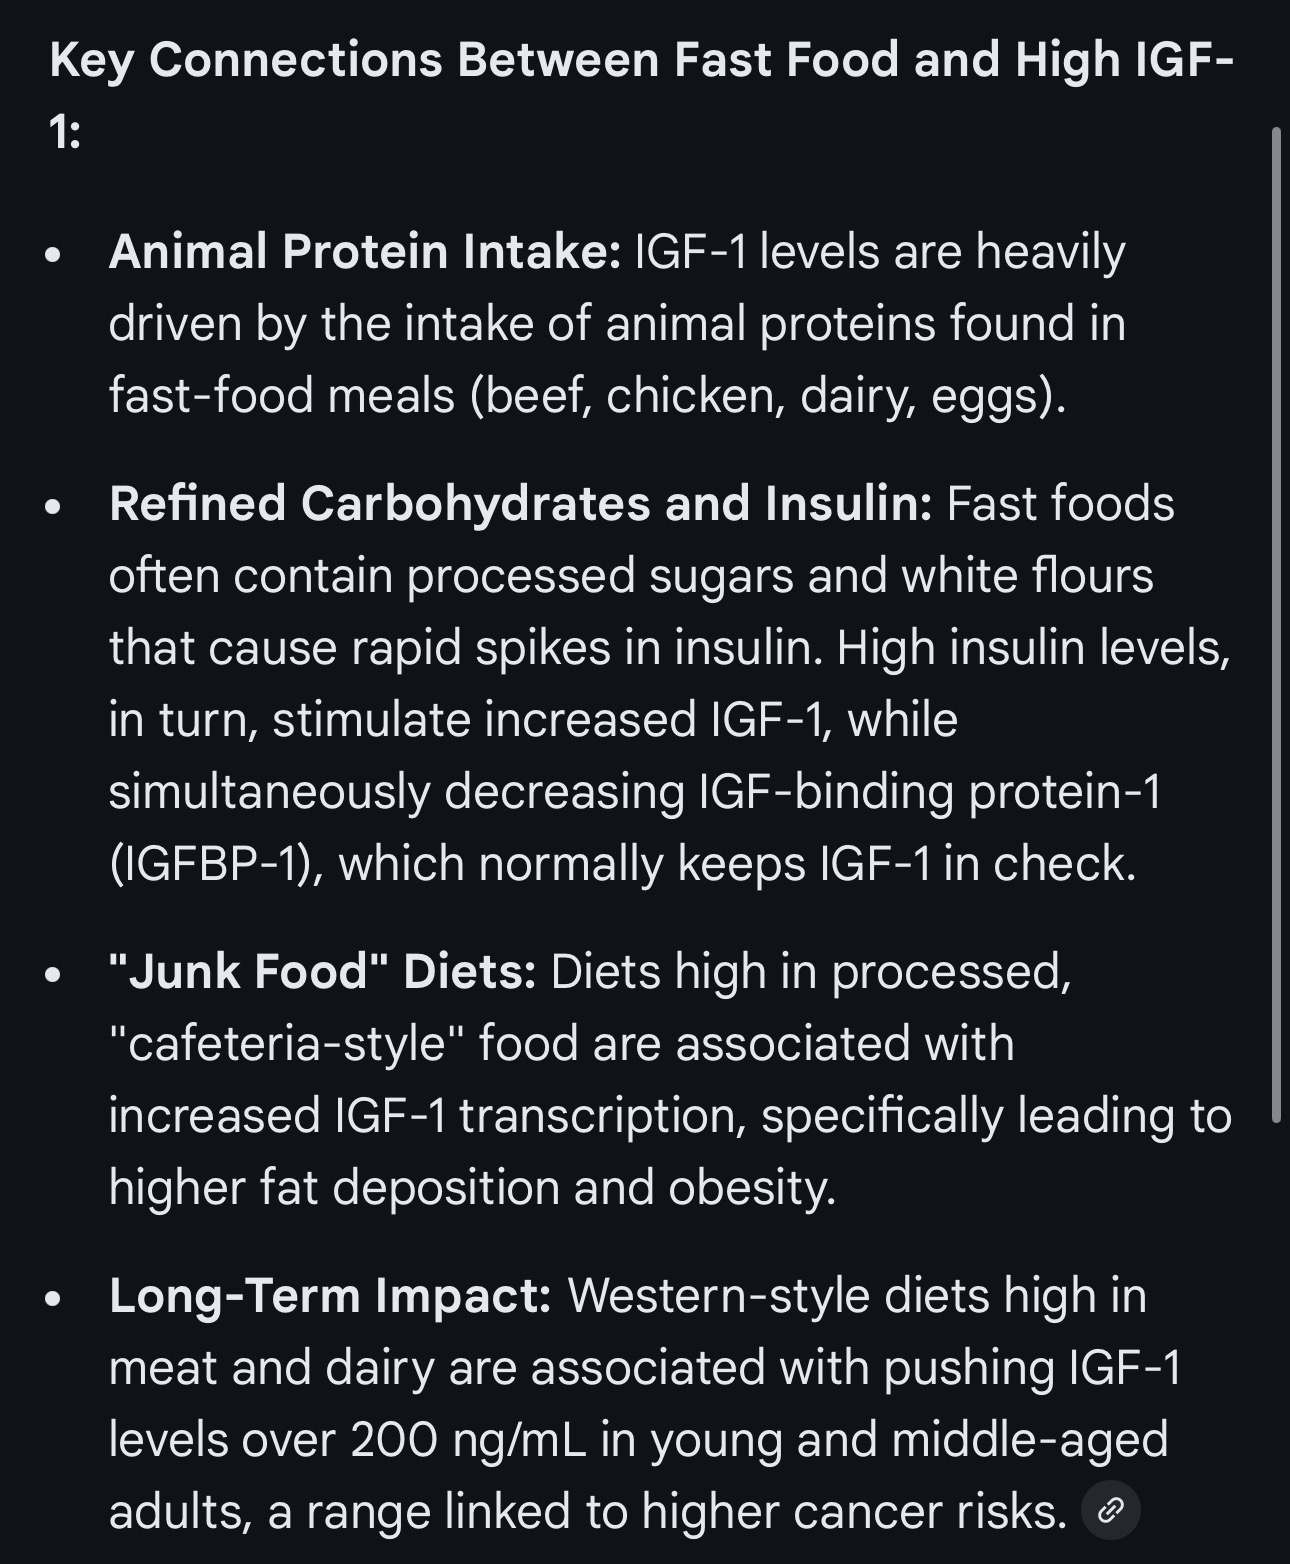
Task: Click the phrase "higher fat deposition and obesity"
Action: click(x=470, y=1188)
